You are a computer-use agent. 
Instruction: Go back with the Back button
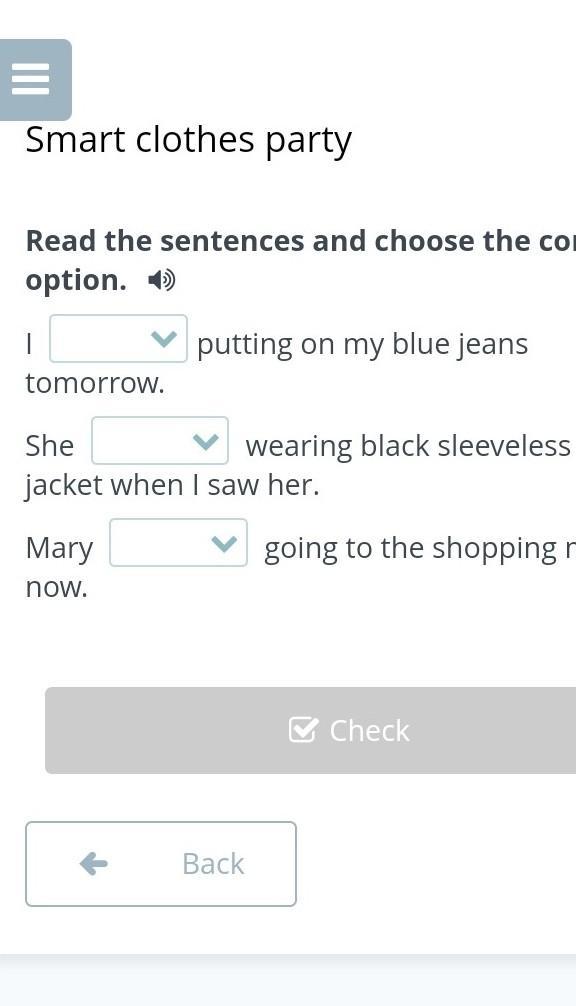tap(161, 864)
